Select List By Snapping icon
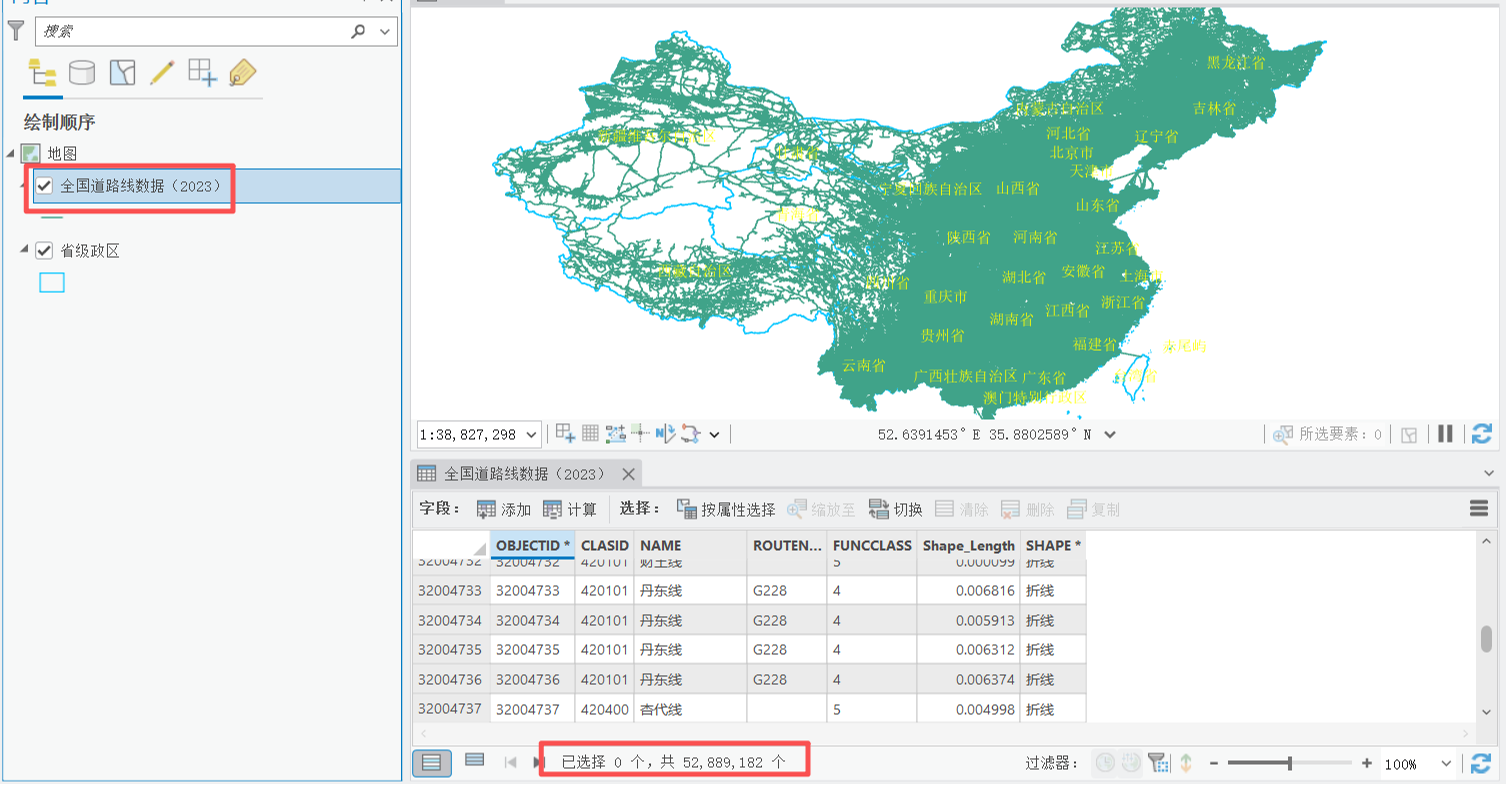This screenshot has height=785, width=1506. (x=202, y=73)
